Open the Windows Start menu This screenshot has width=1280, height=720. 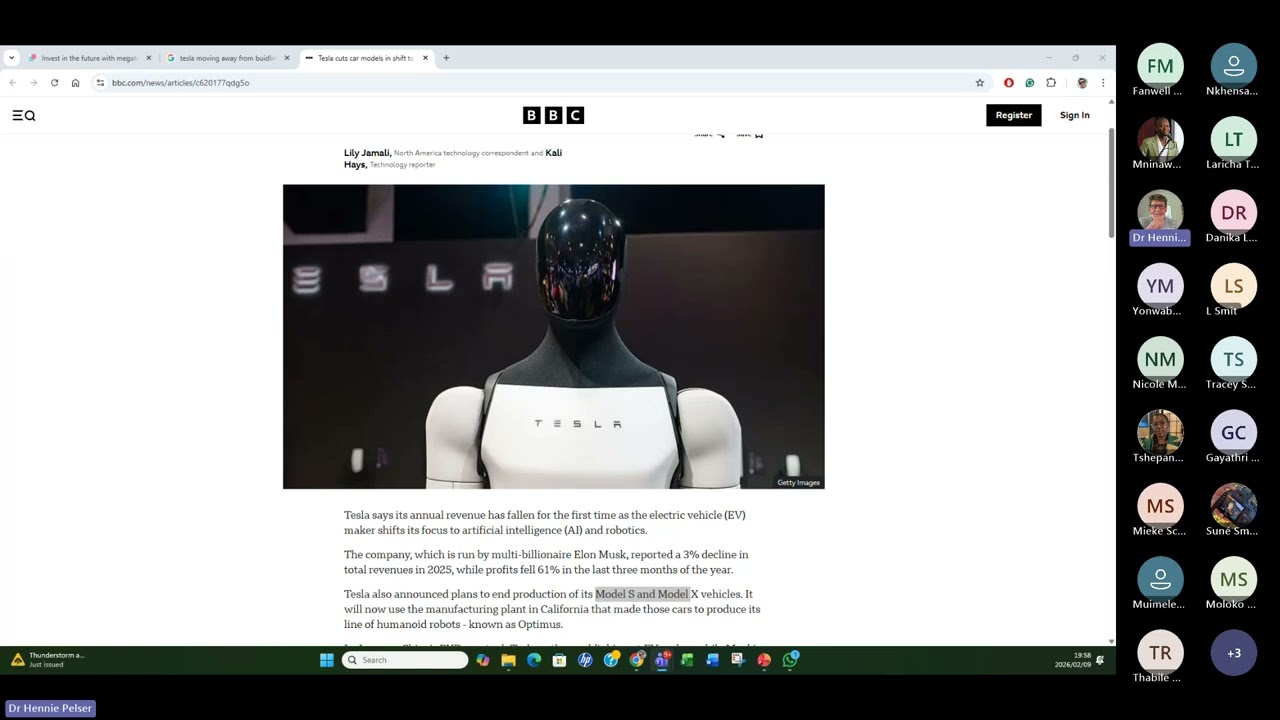[x=327, y=660]
